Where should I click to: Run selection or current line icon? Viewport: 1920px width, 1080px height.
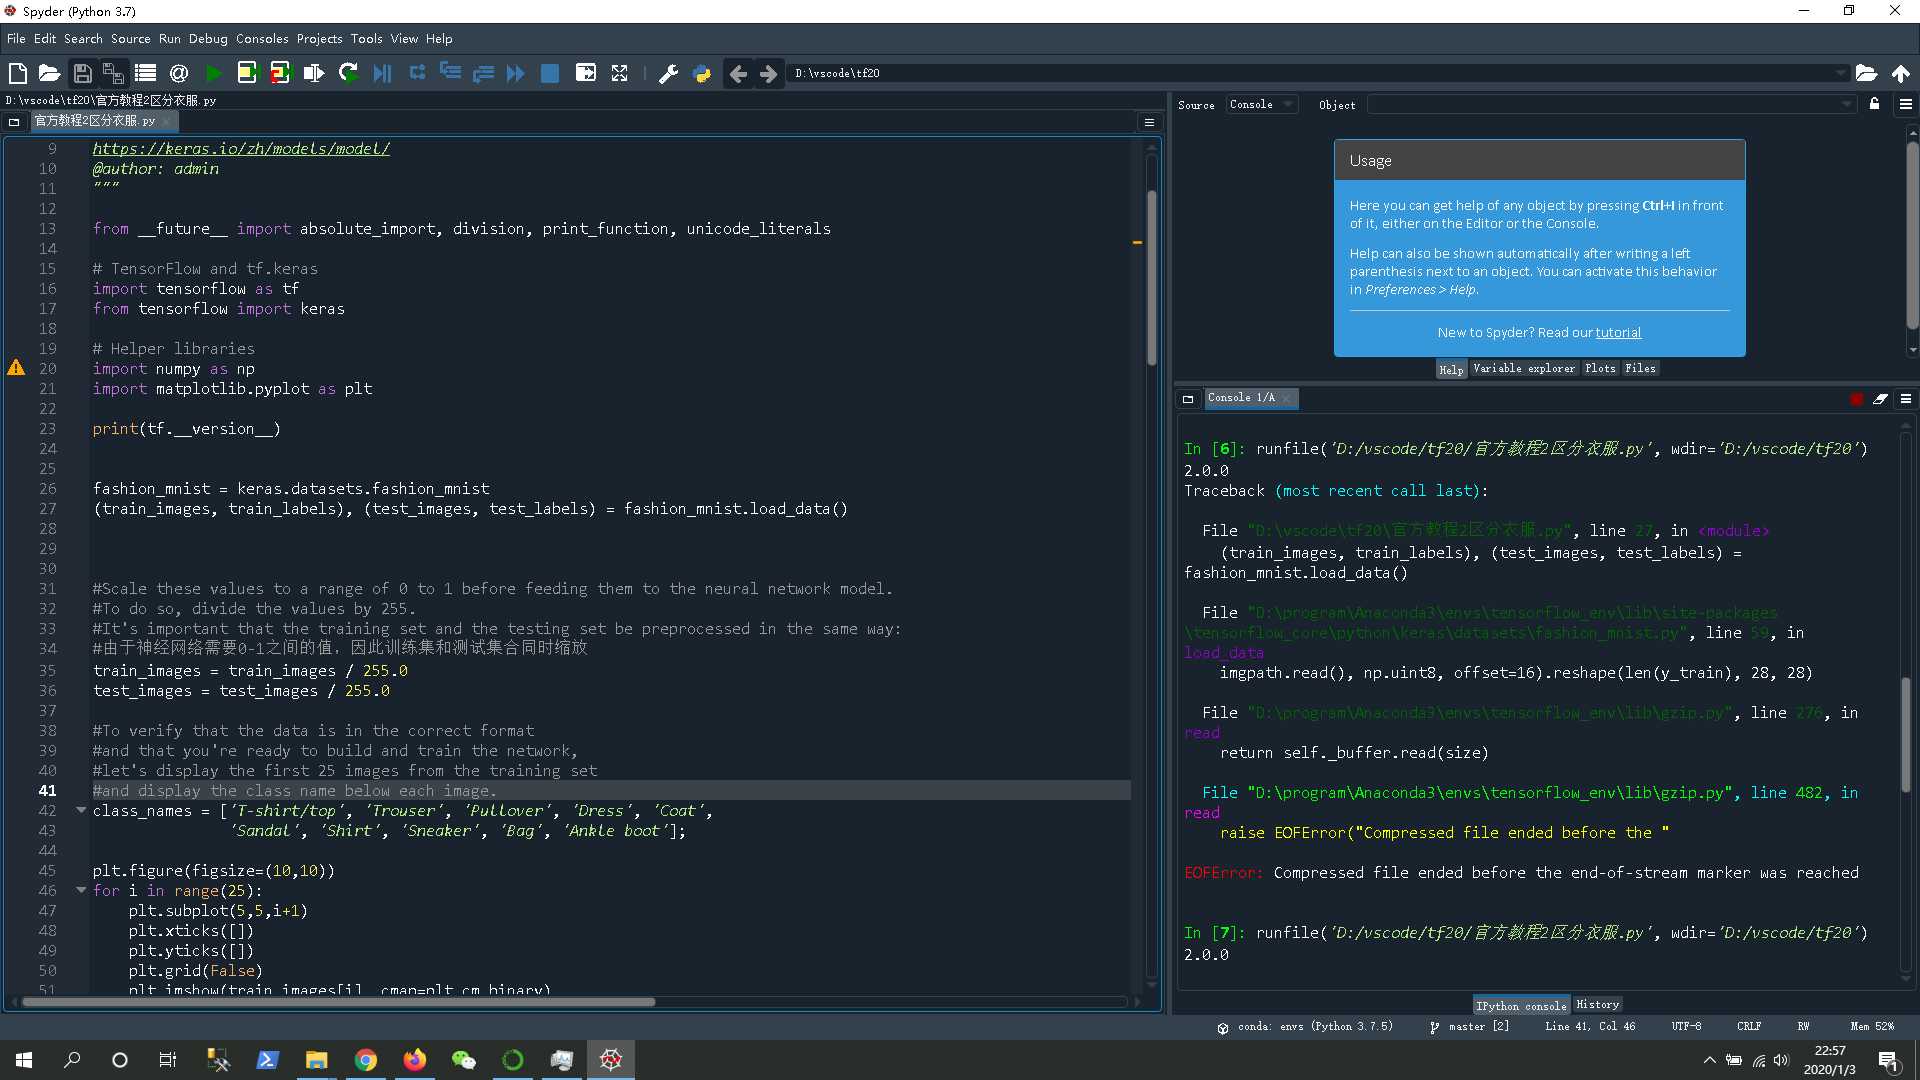pyautogui.click(x=314, y=73)
